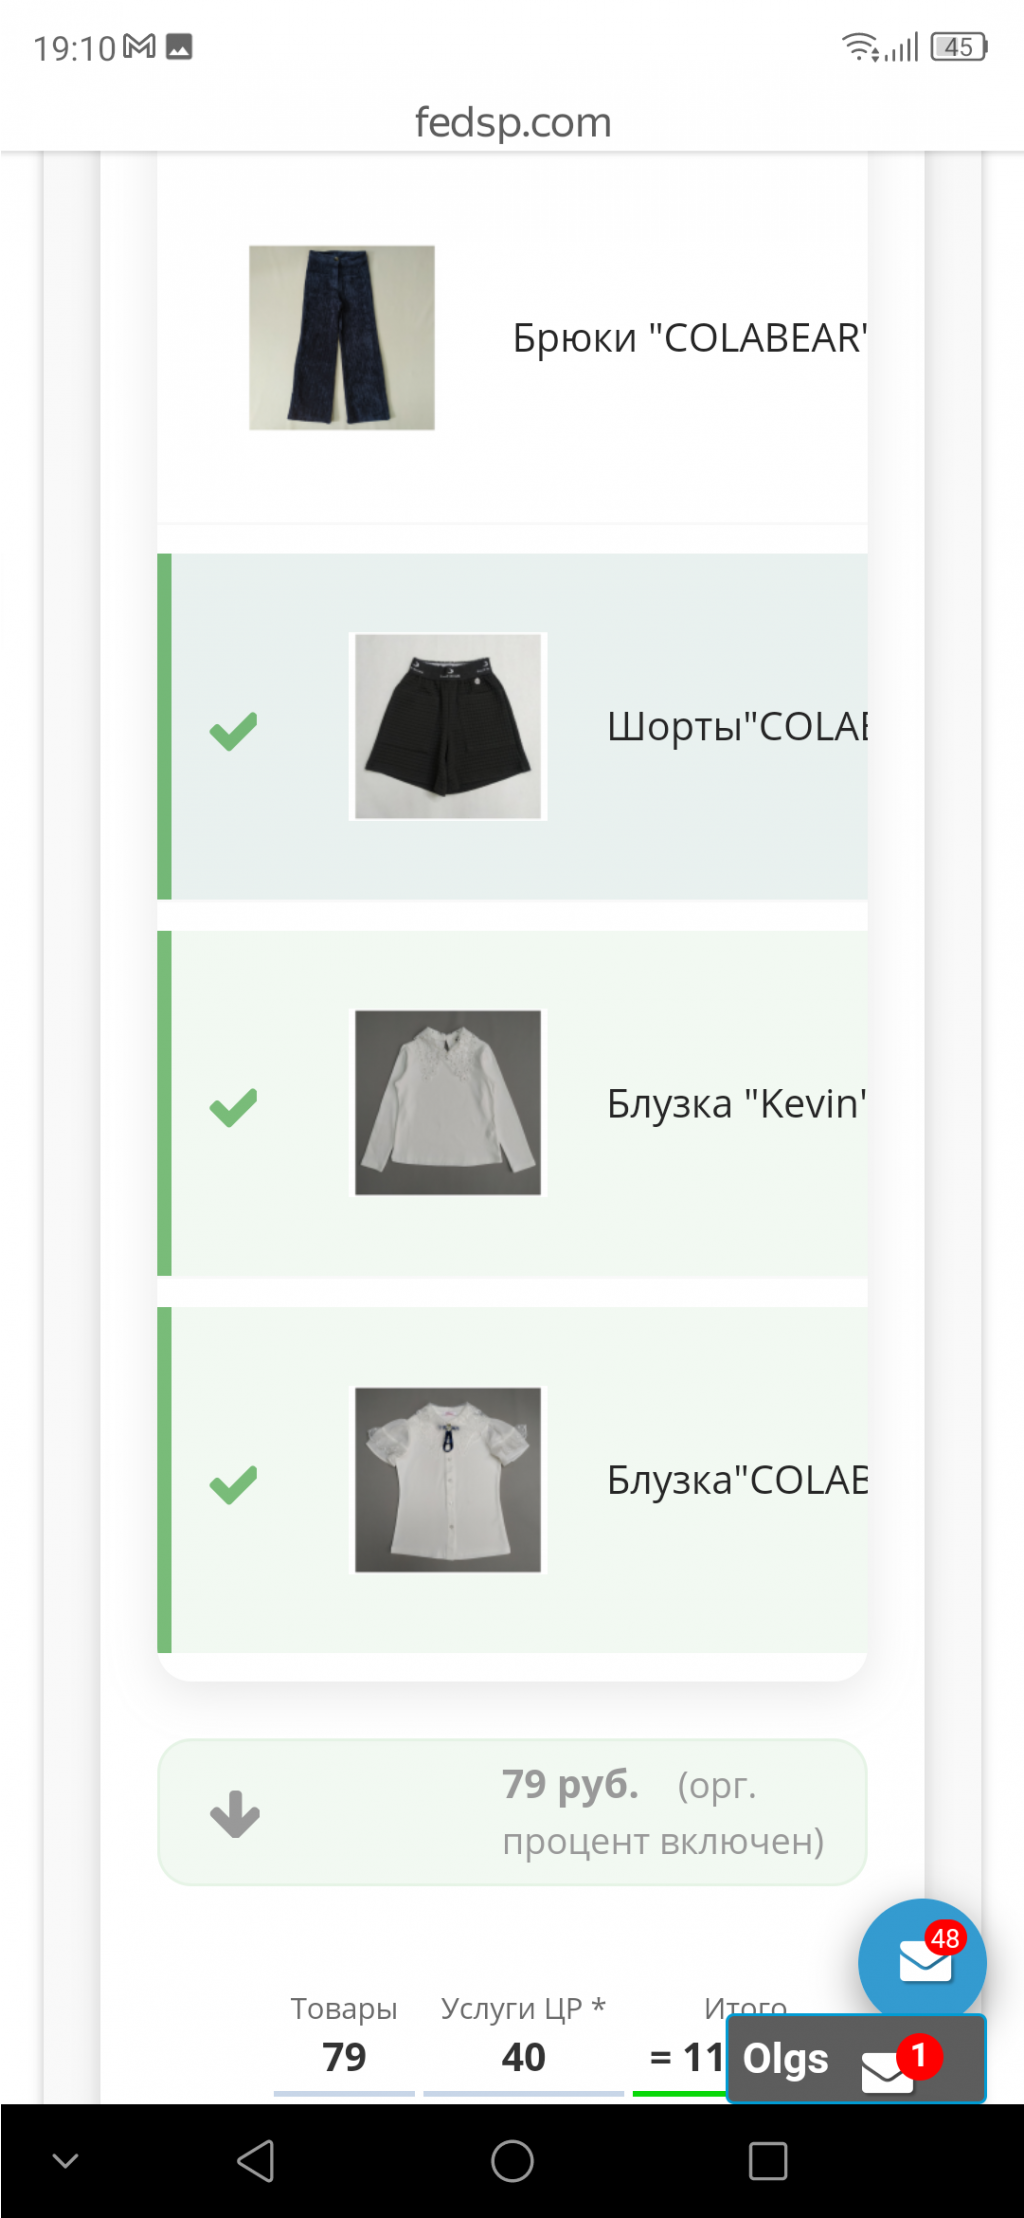This screenshot has height=2218, width=1024.
Task: Tap the image notification icon in status bar
Action: pyautogui.click(x=179, y=46)
